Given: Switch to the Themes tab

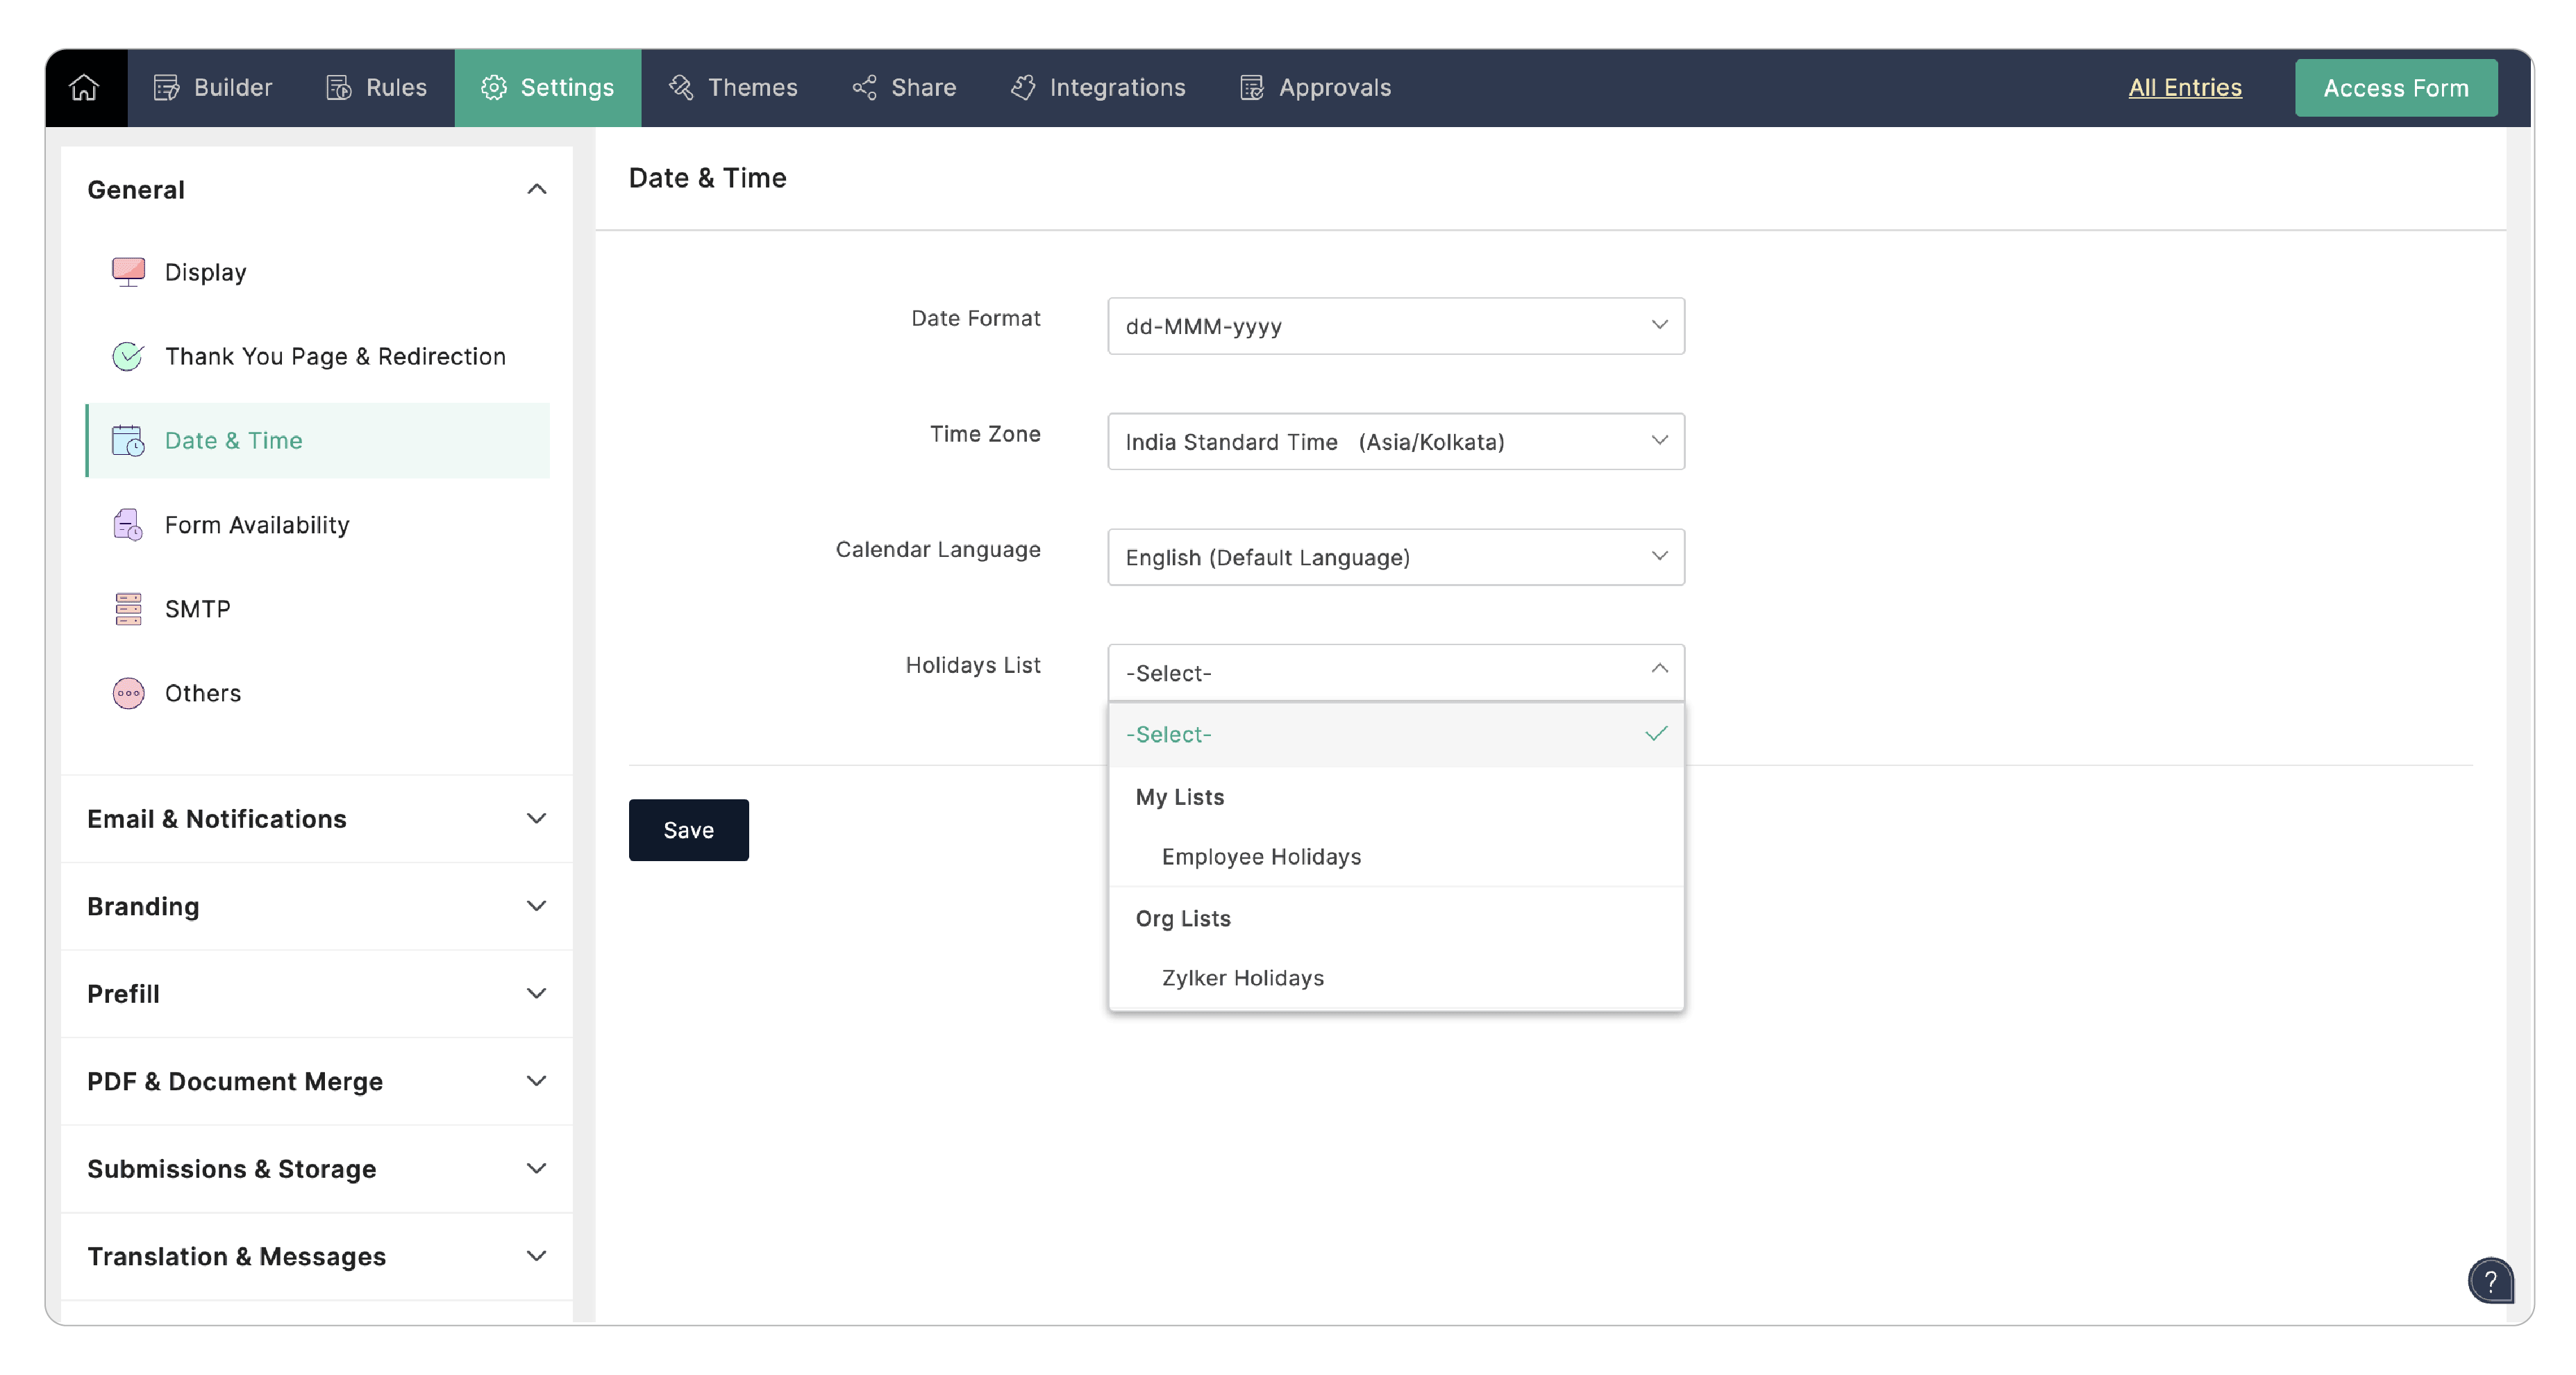Looking at the screenshot, I should 733,88.
